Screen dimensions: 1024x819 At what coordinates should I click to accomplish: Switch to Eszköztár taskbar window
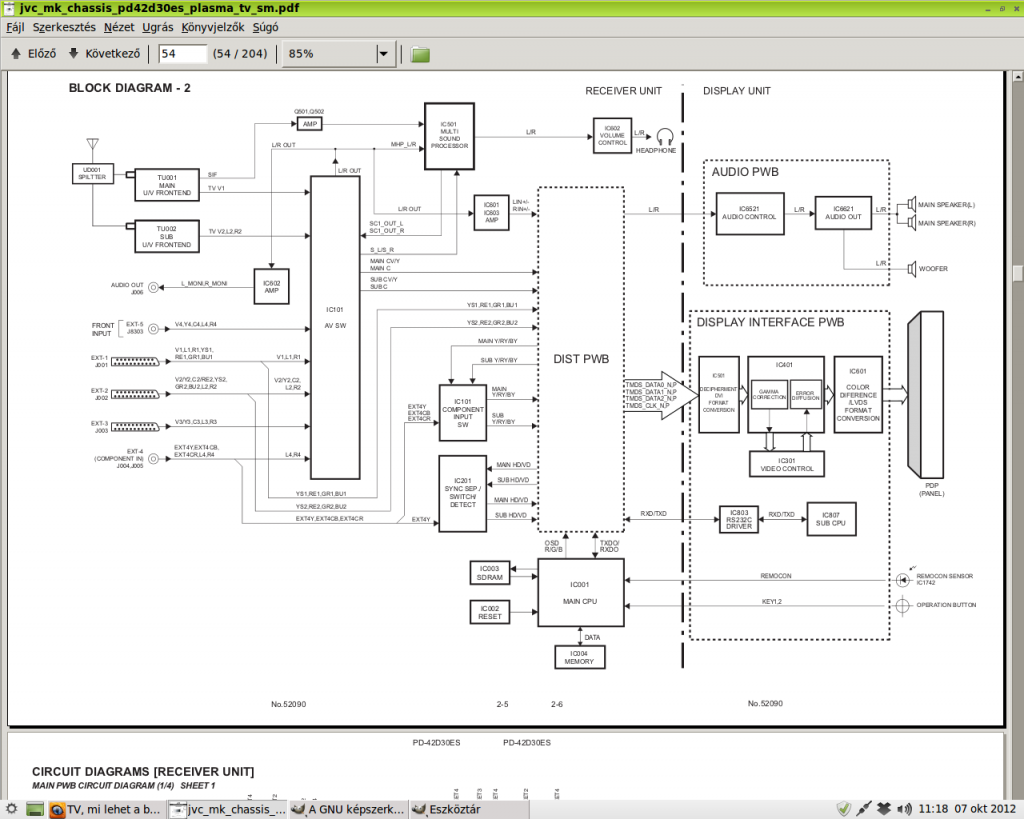click(x=449, y=809)
